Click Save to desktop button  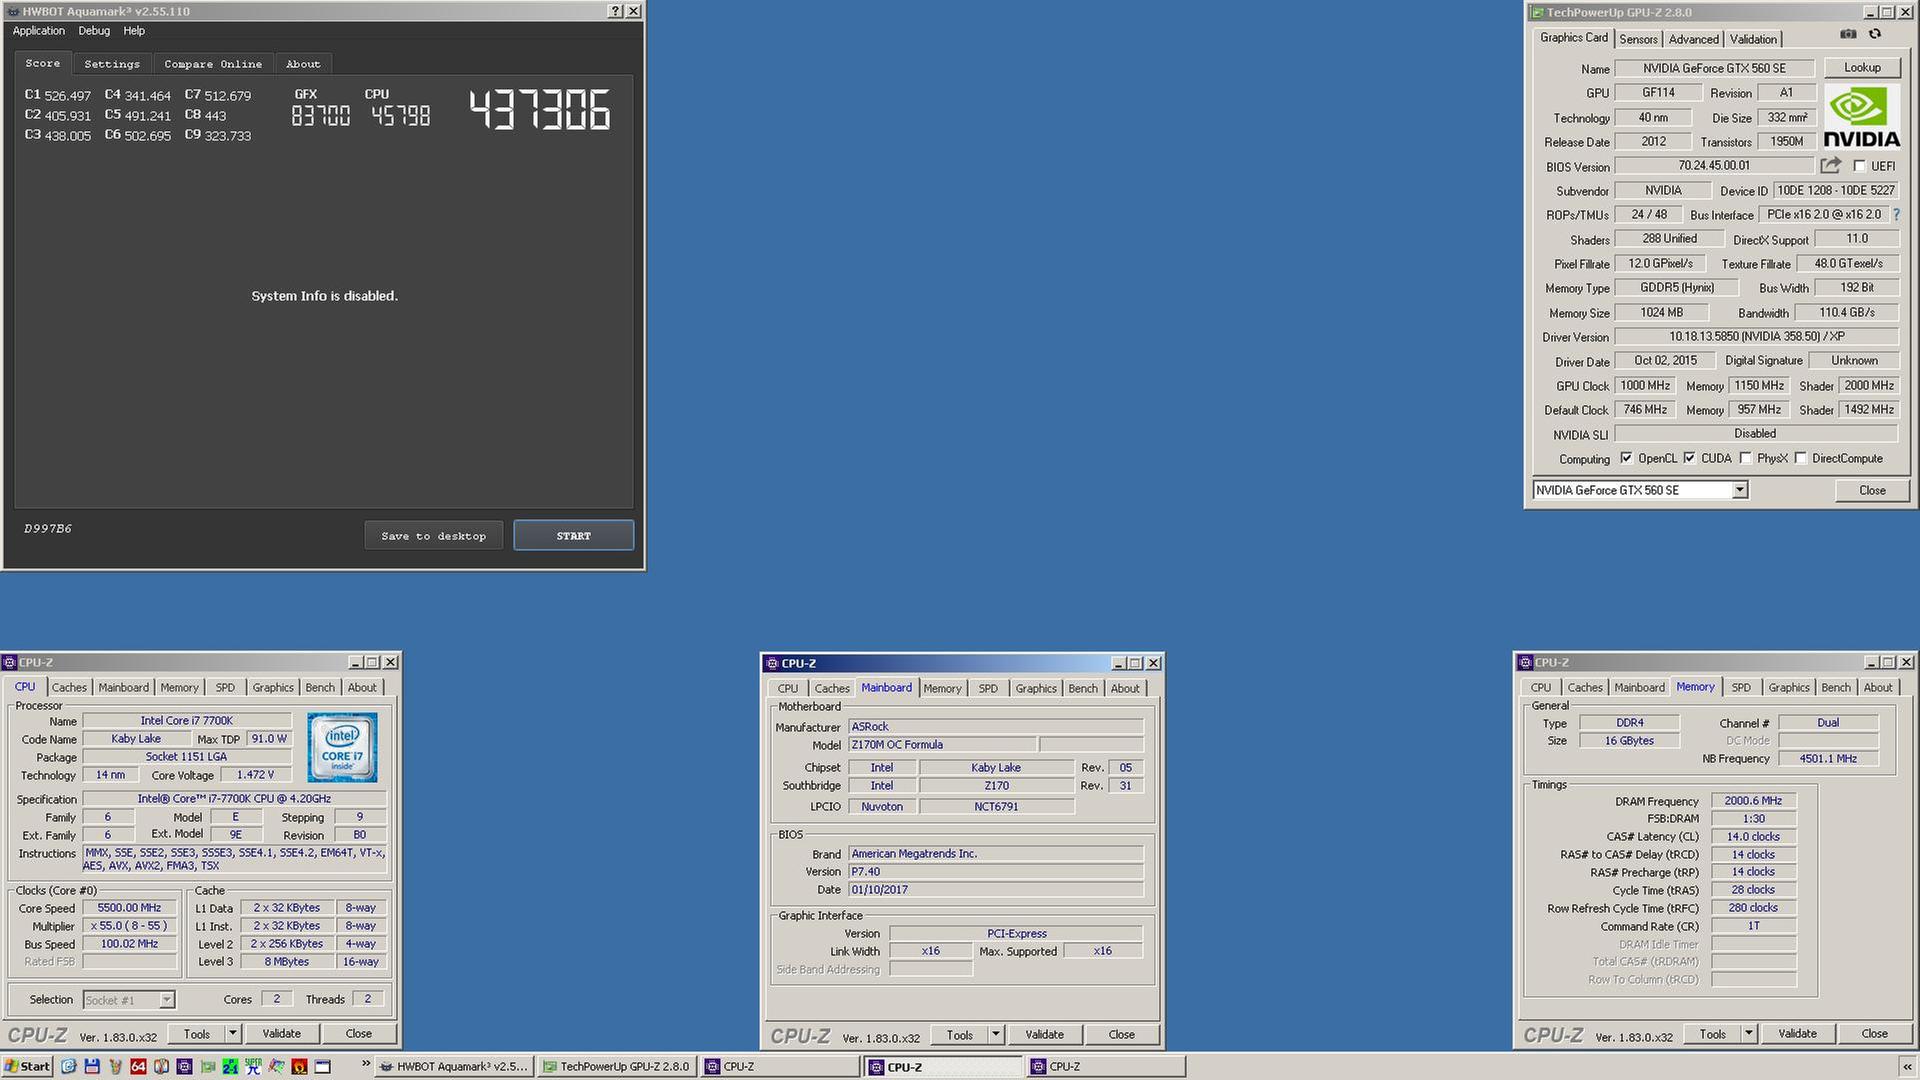coord(433,536)
